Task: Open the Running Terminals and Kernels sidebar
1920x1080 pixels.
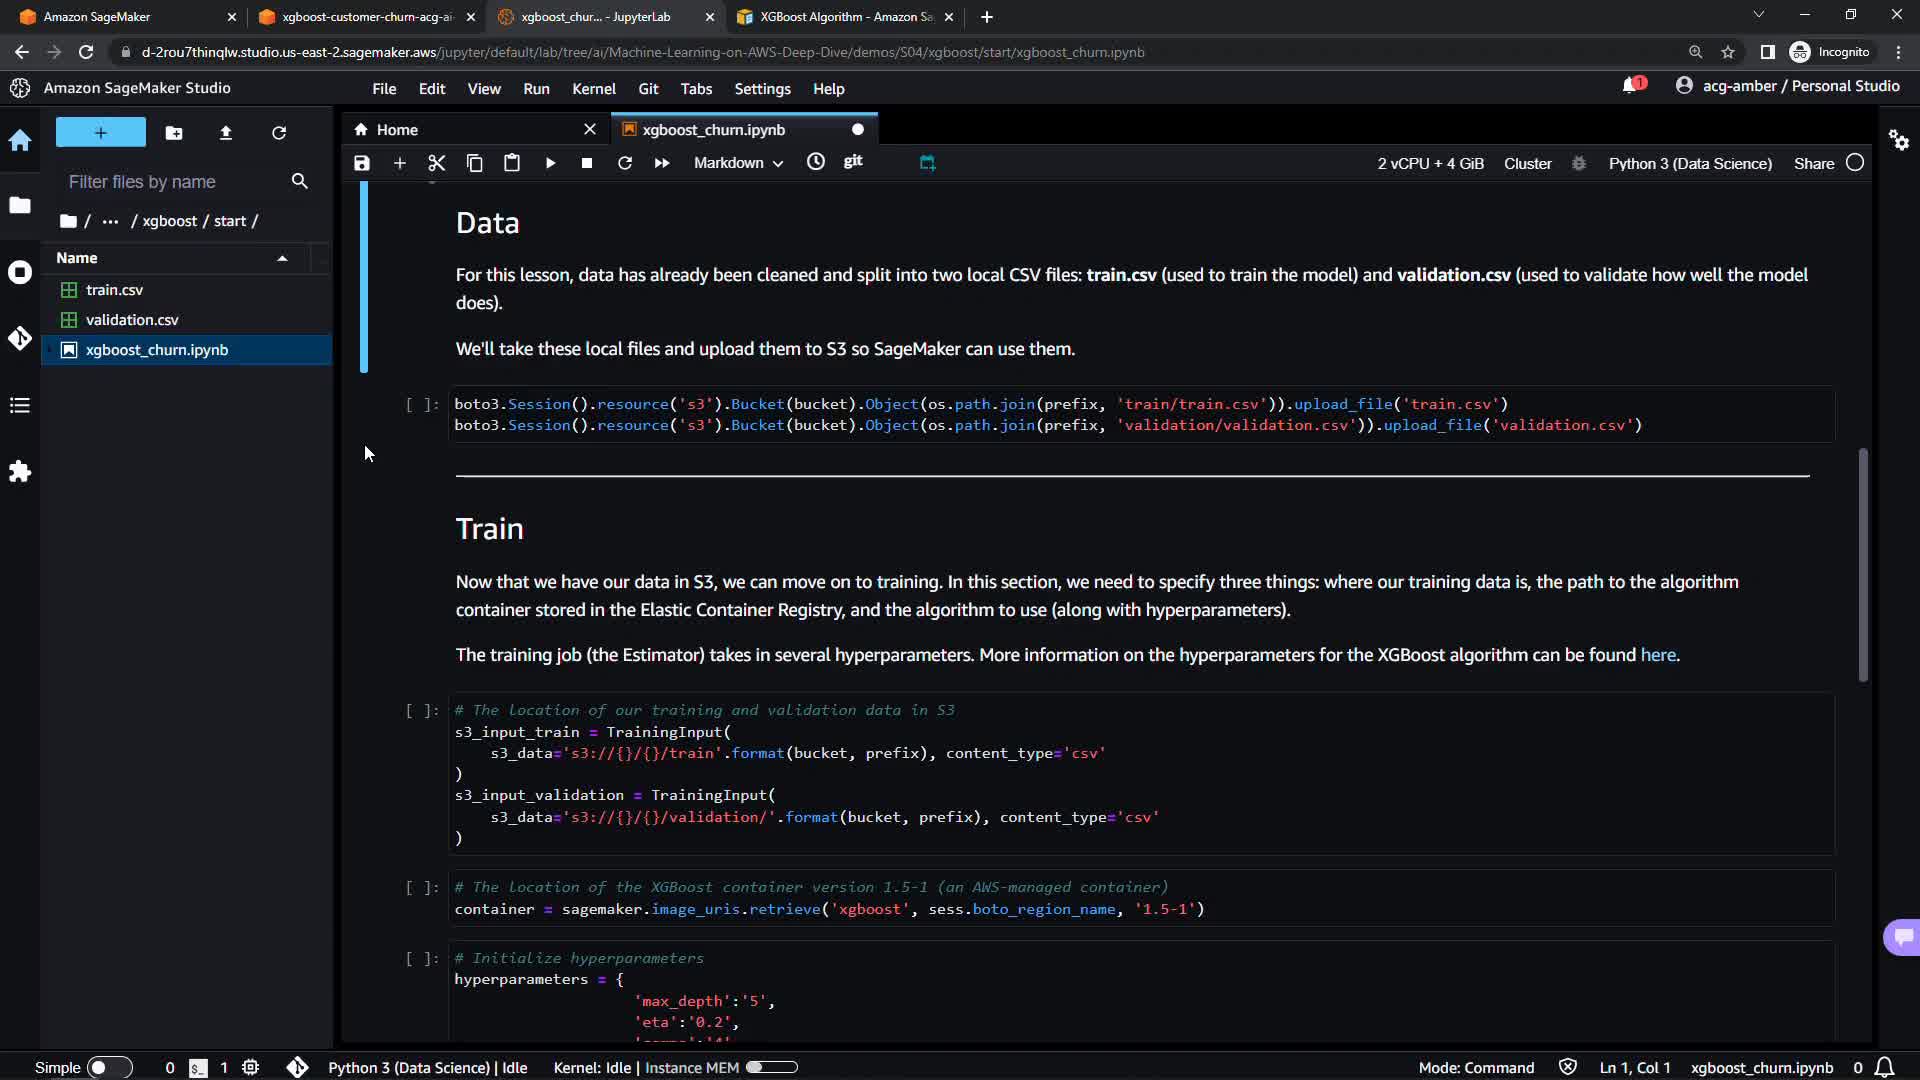Action: click(20, 272)
